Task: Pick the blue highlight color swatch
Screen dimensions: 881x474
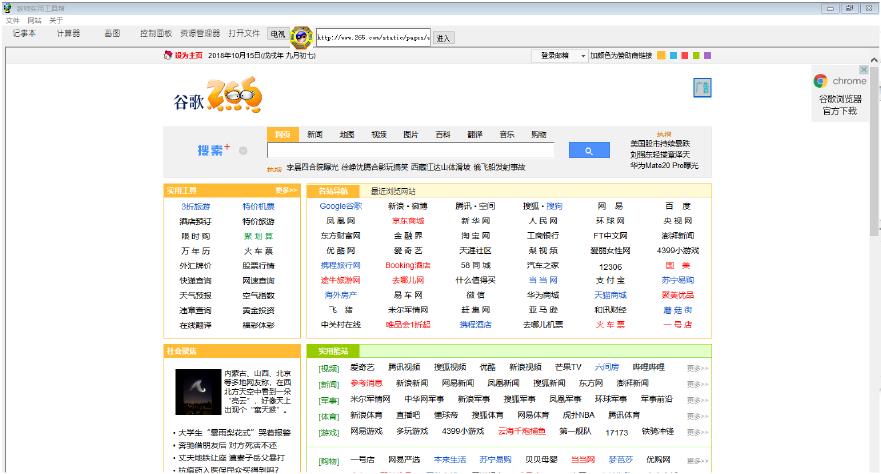Action: [673, 56]
